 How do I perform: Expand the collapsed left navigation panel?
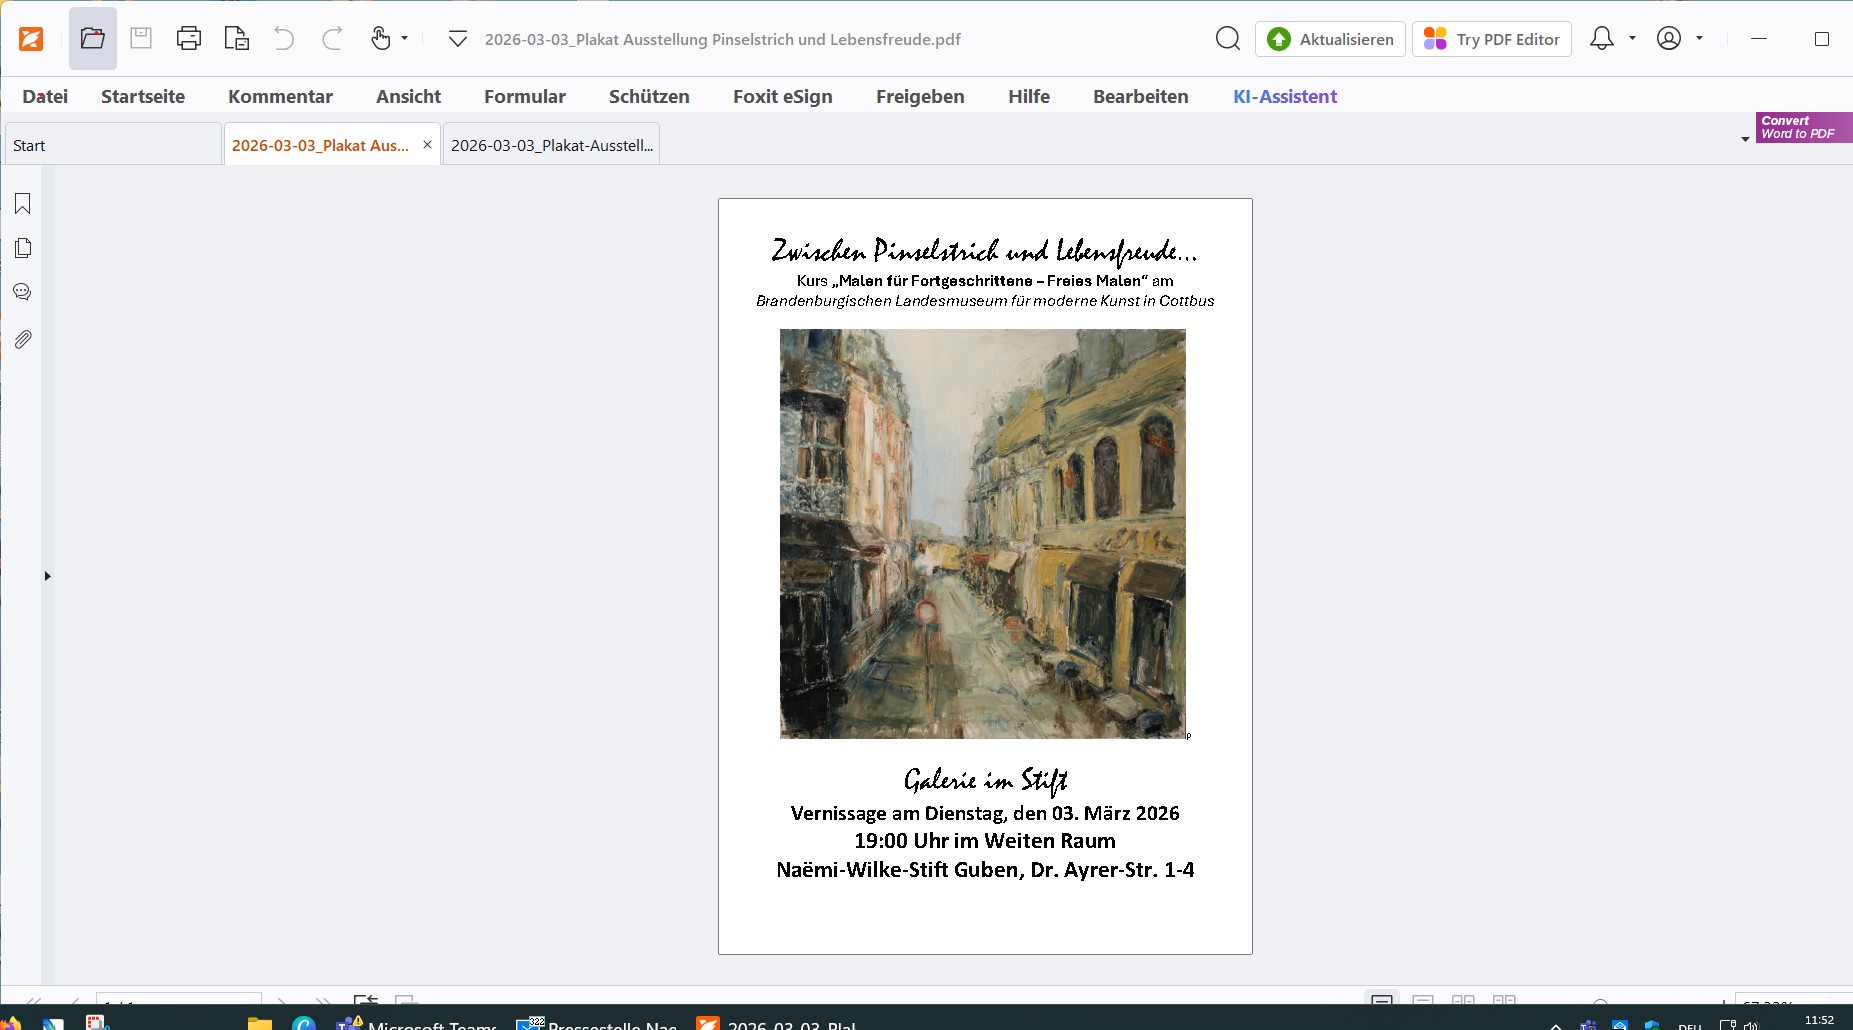click(47, 576)
